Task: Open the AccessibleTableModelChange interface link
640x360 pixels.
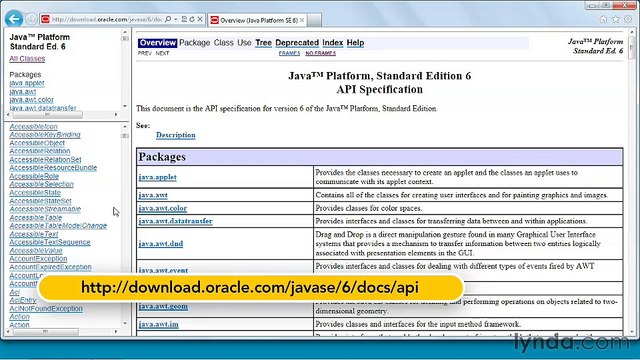Action: [58, 226]
